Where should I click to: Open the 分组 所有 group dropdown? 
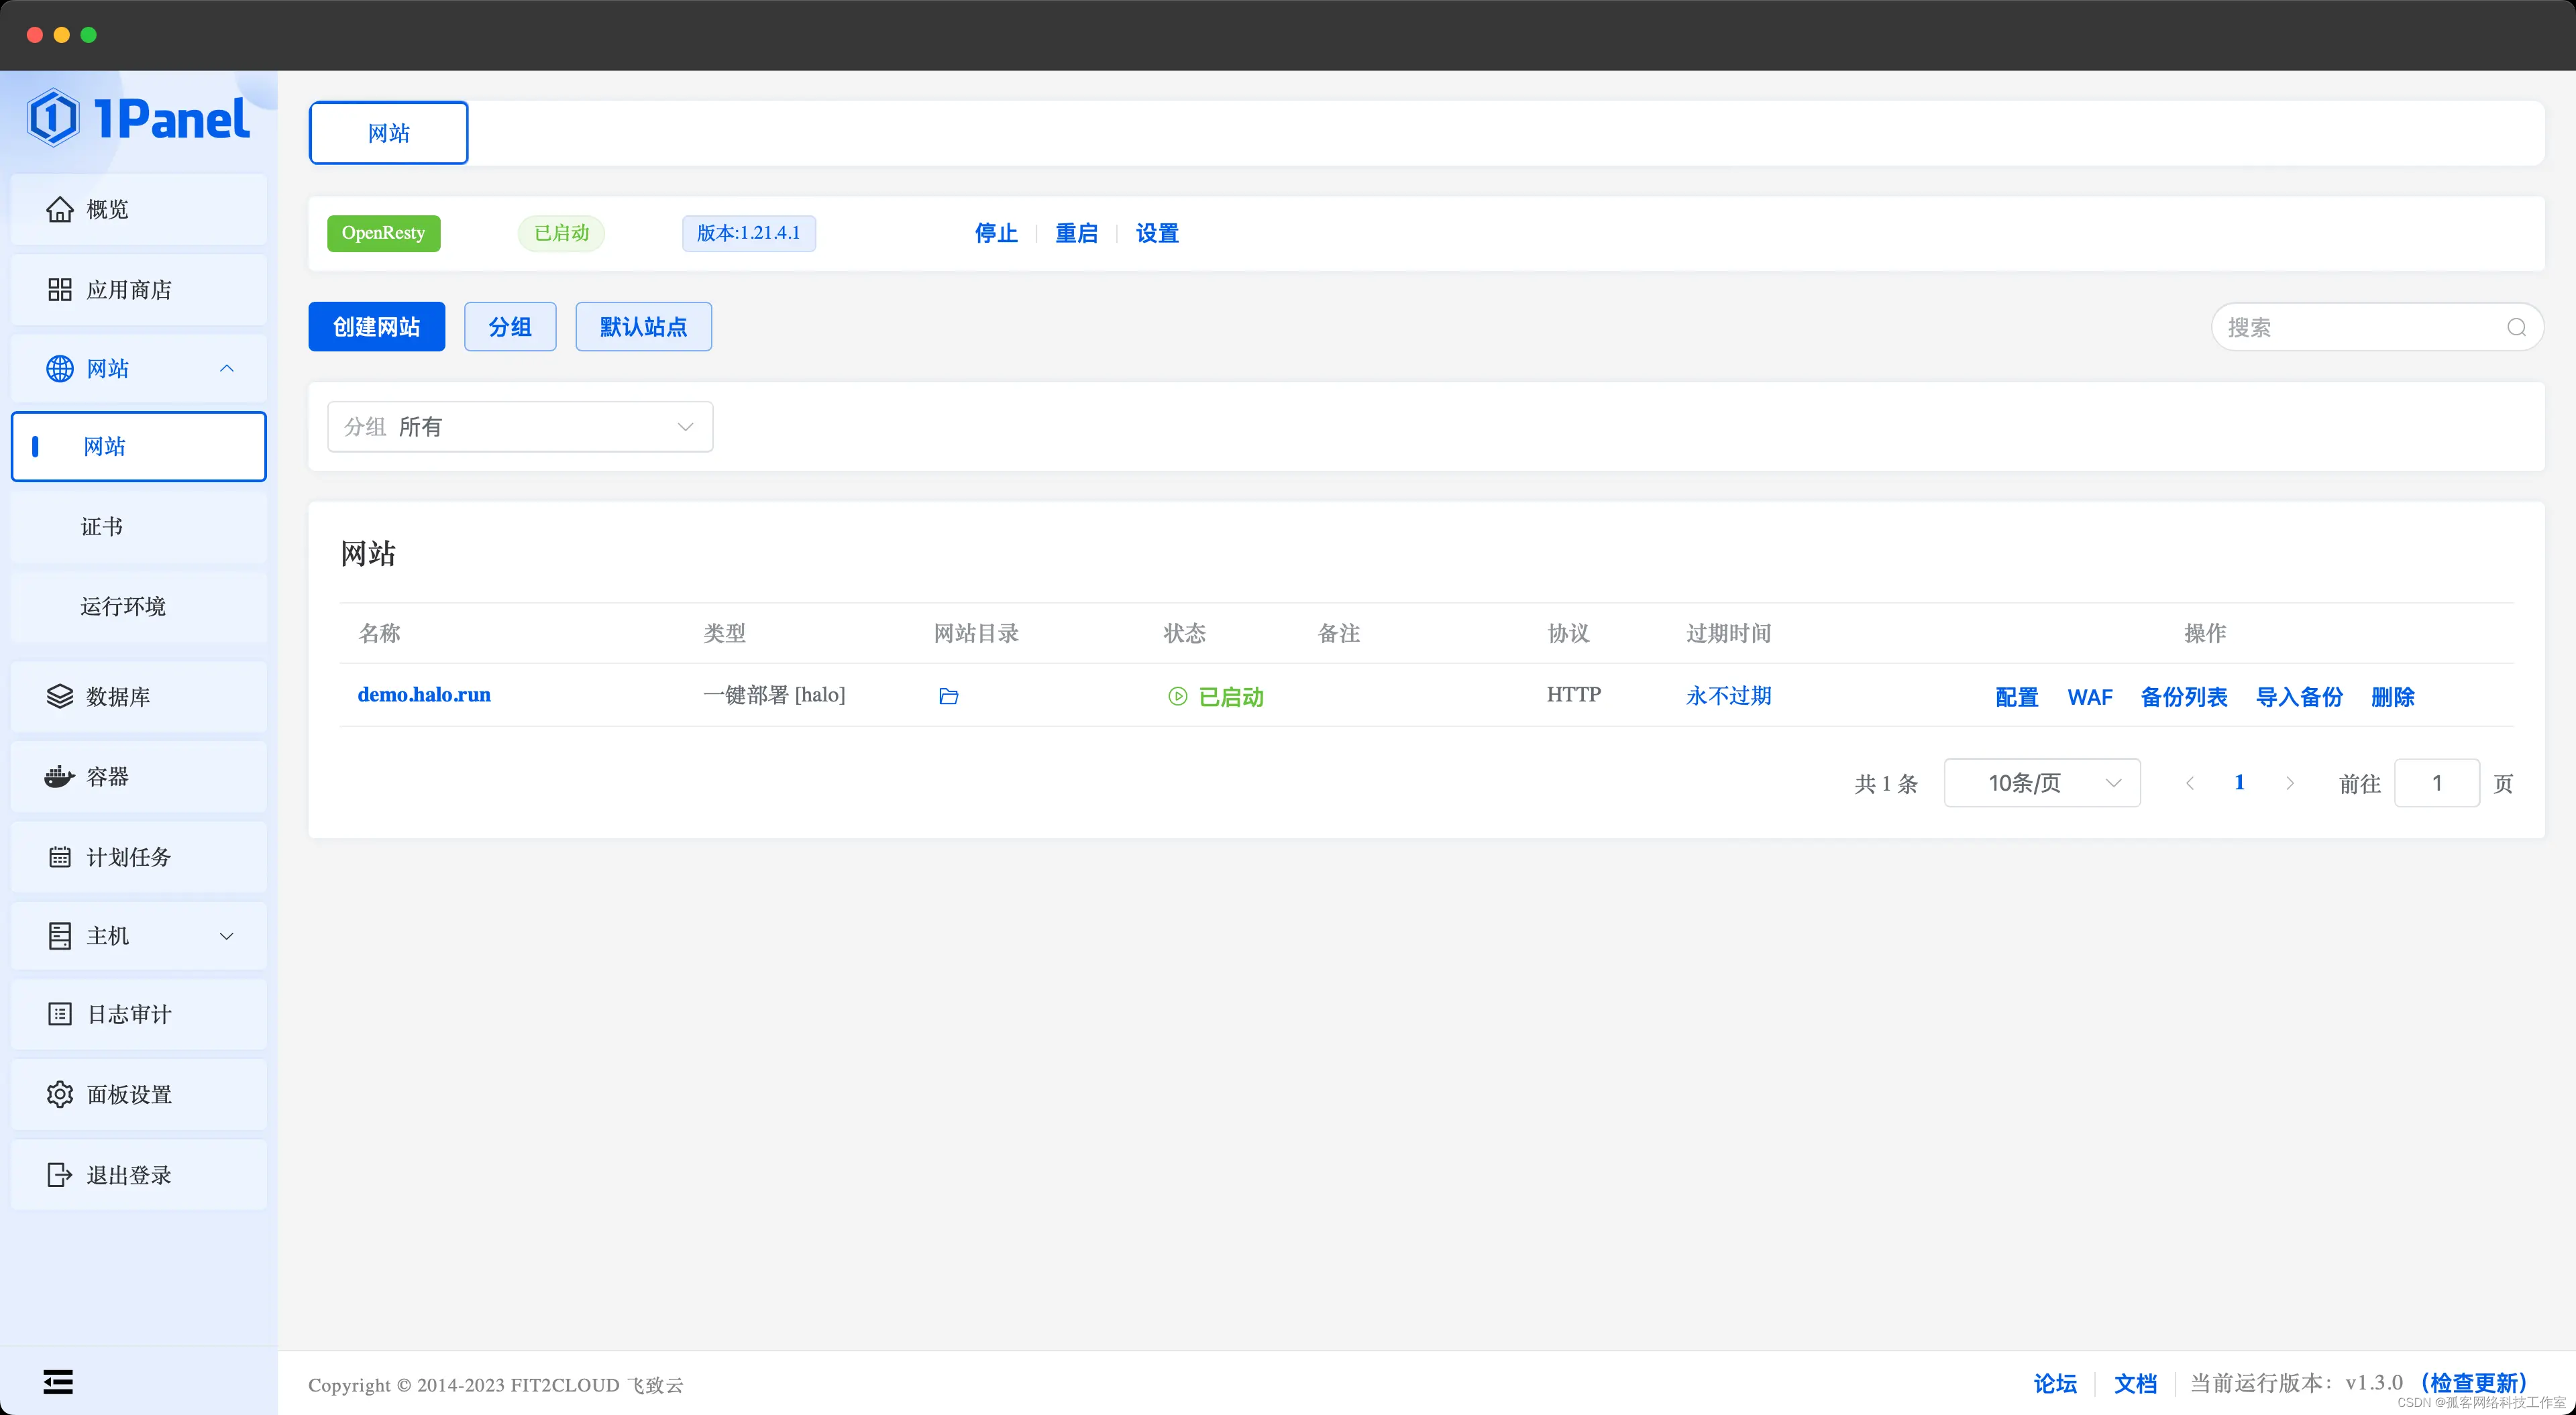click(520, 427)
